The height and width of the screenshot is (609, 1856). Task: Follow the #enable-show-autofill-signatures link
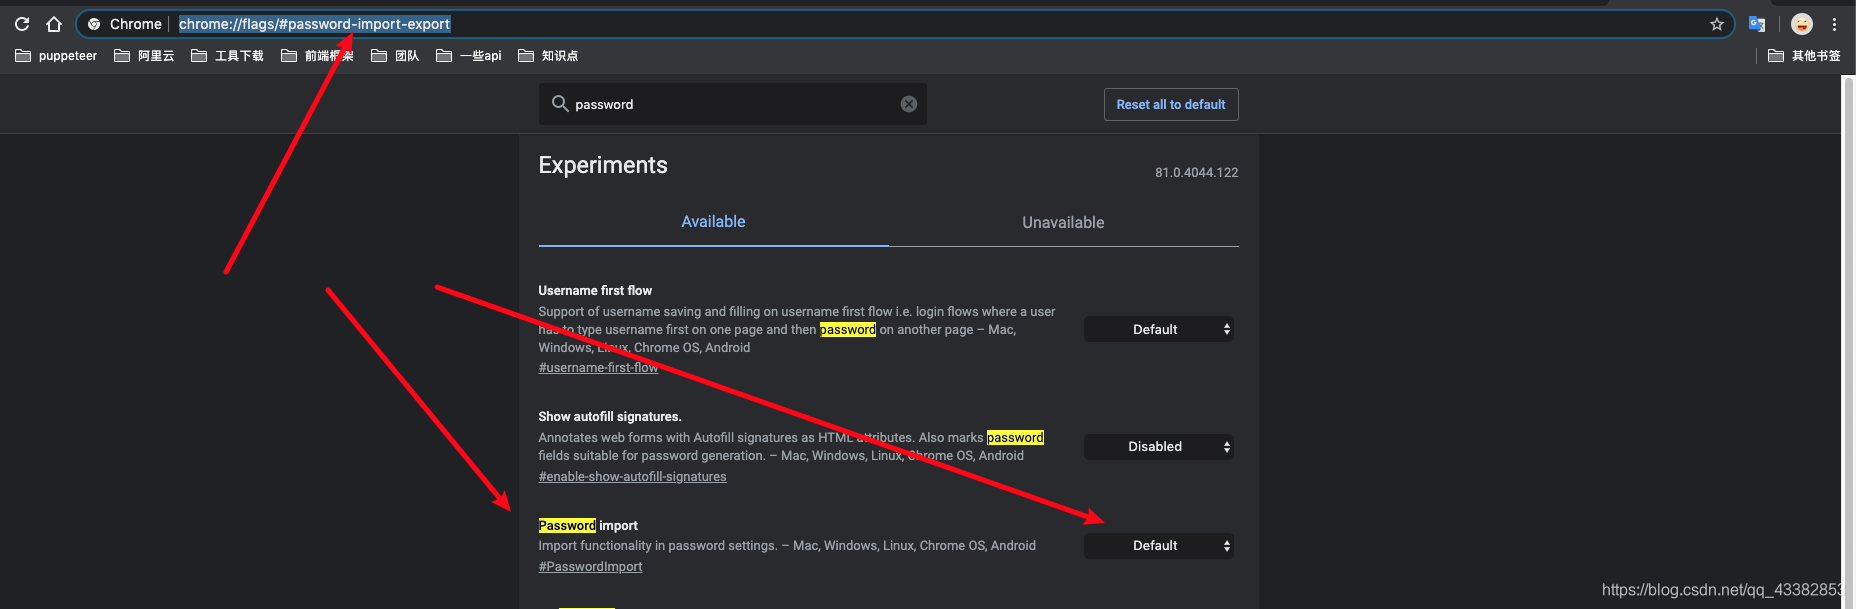(632, 477)
